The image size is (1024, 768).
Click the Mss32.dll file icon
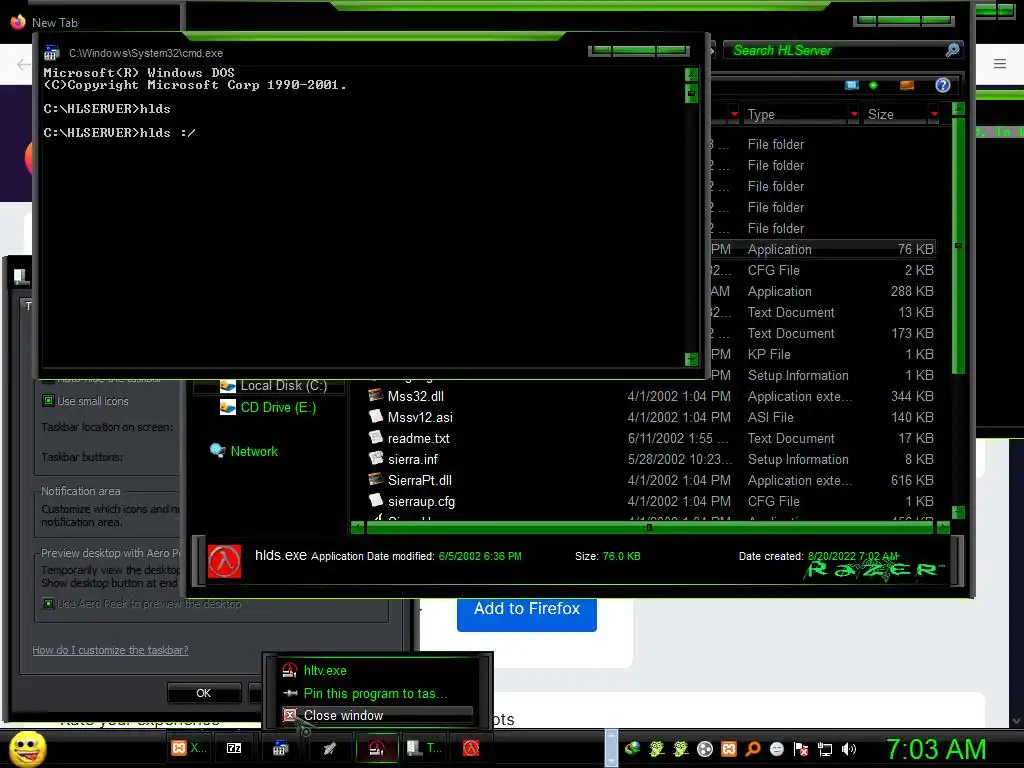pyautogui.click(x=376, y=395)
